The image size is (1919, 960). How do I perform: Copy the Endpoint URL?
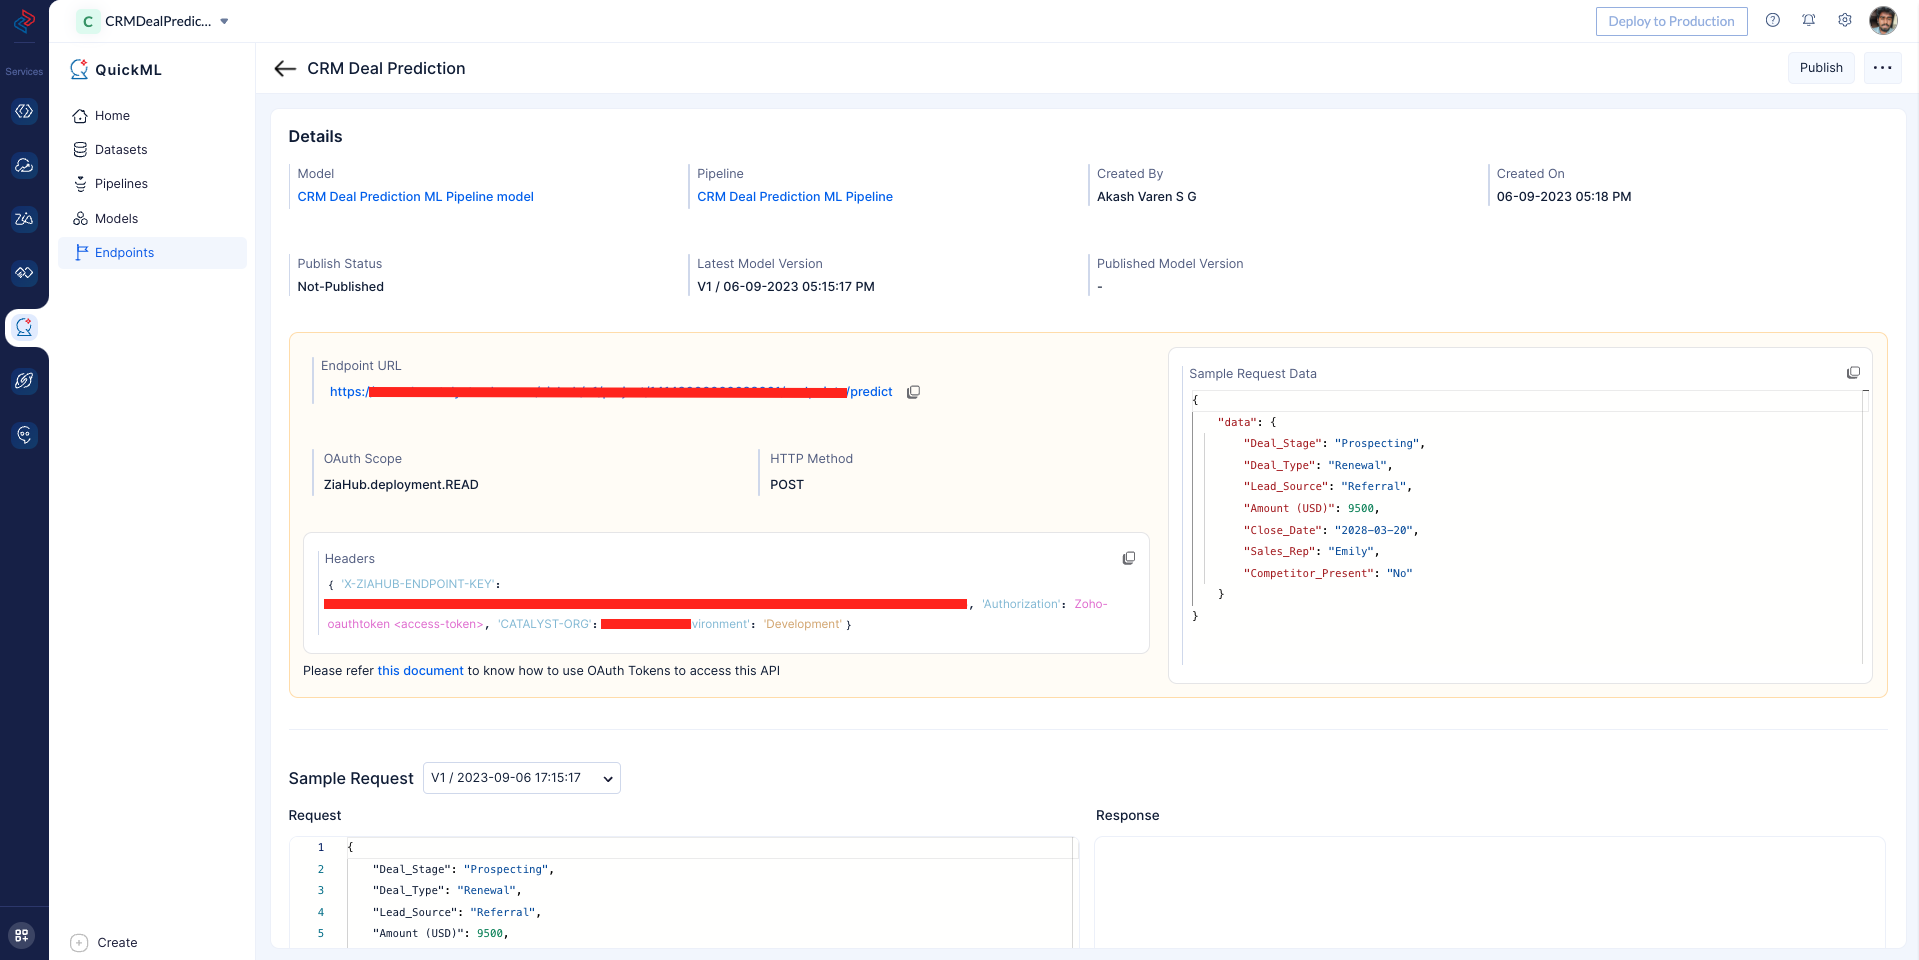tap(913, 392)
